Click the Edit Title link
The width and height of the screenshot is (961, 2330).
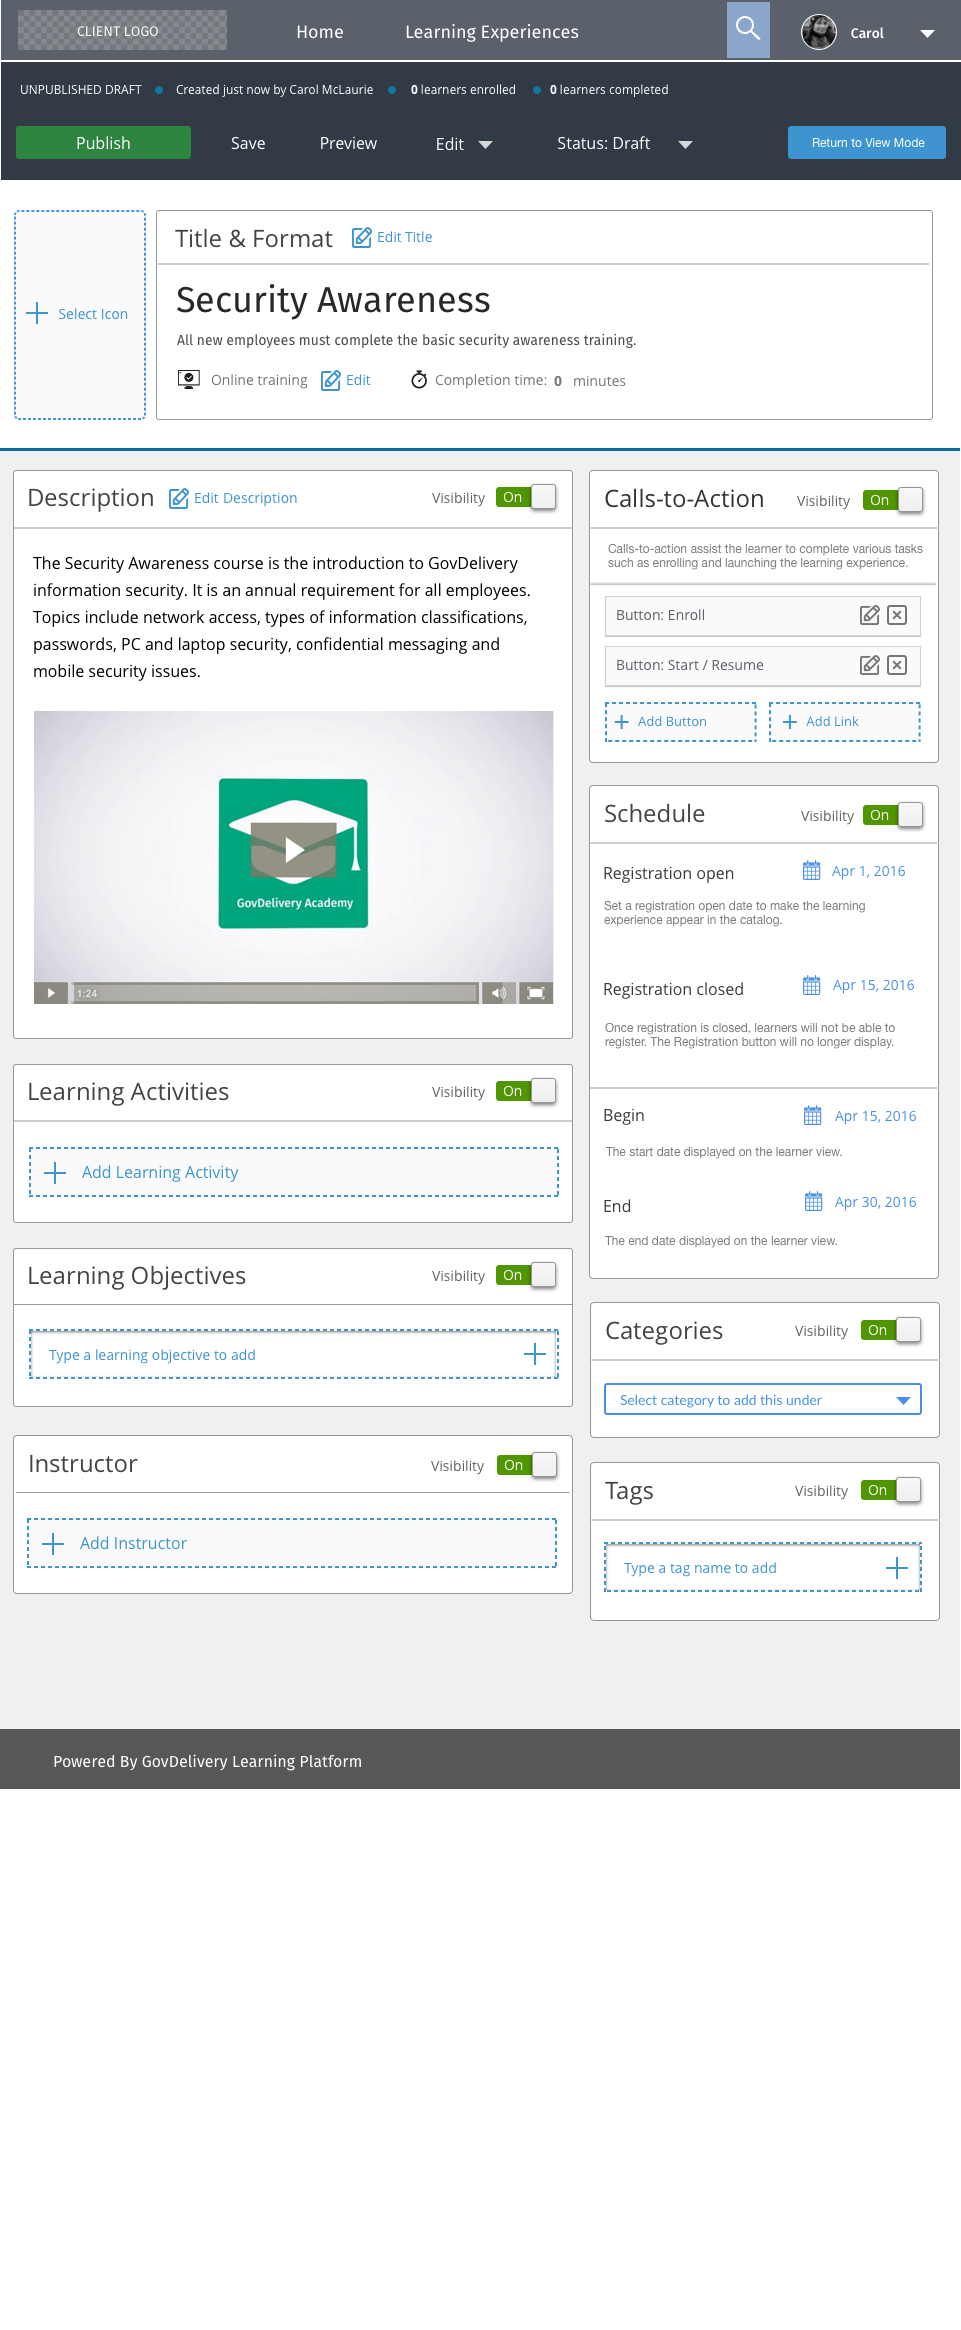pos(404,237)
